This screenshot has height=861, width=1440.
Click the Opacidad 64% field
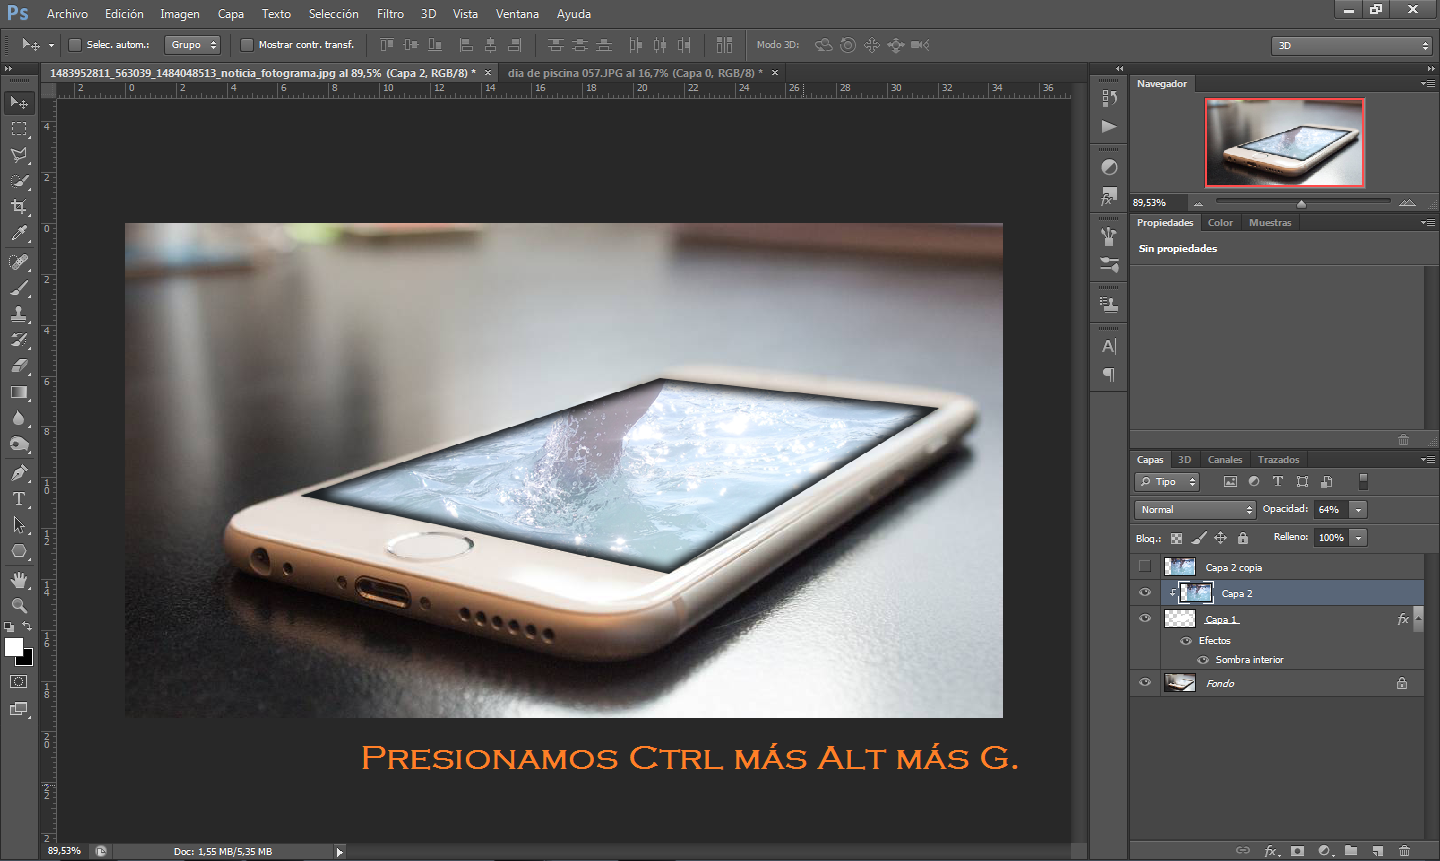(1331, 510)
